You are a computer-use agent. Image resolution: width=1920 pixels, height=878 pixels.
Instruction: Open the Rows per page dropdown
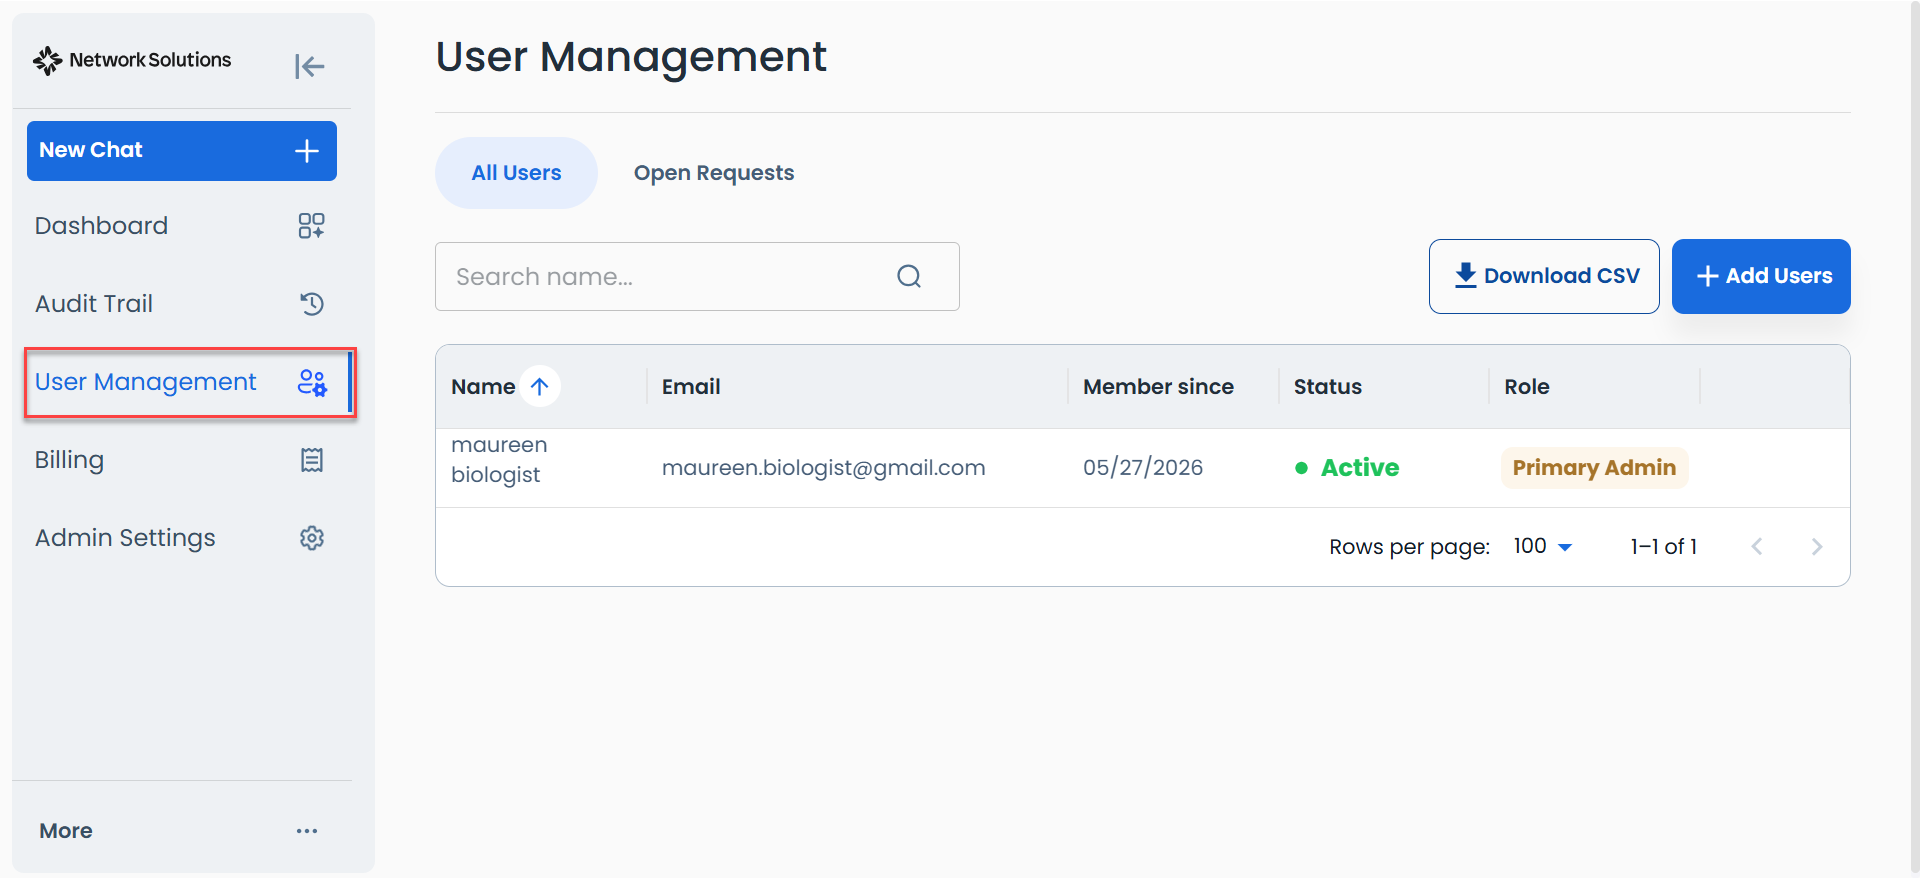click(x=1543, y=546)
